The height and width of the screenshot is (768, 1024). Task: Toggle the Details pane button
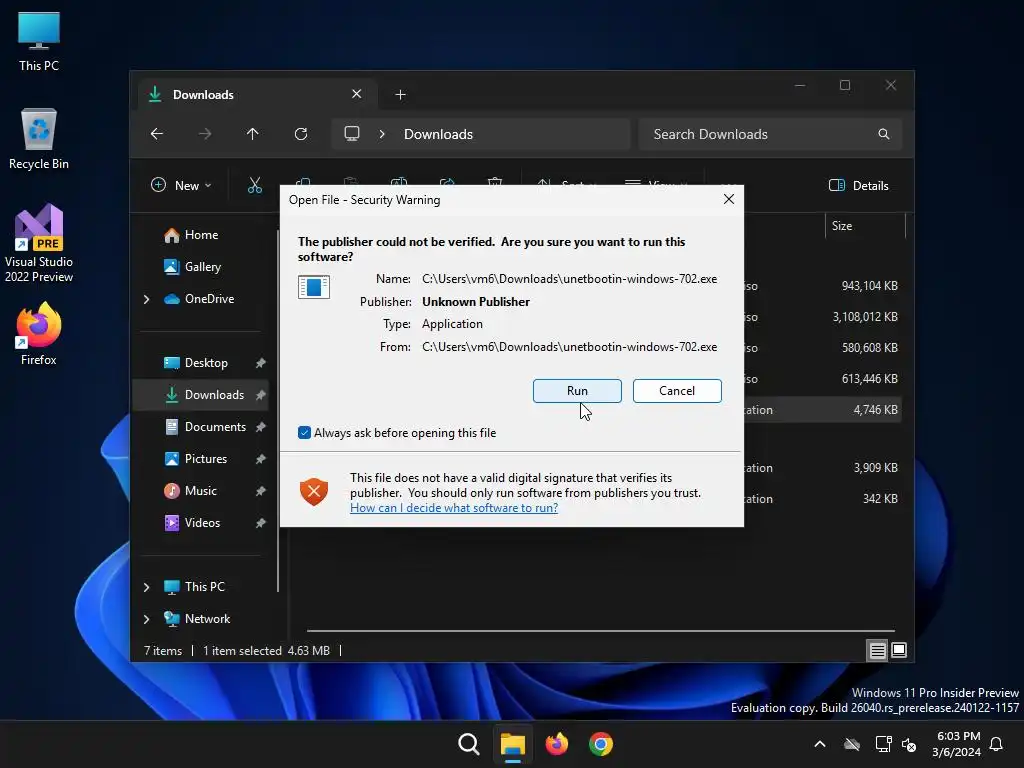click(x=858, y=185)
